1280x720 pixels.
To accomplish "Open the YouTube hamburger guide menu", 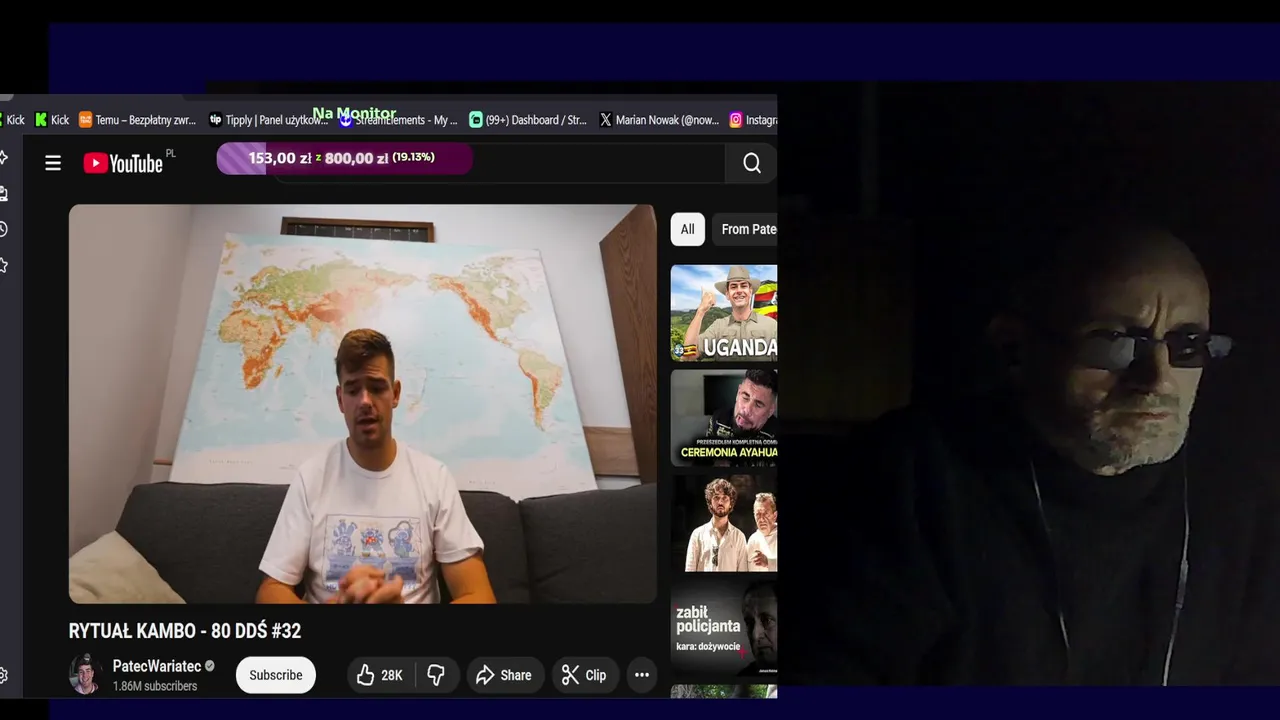I will tap(53, 163).
